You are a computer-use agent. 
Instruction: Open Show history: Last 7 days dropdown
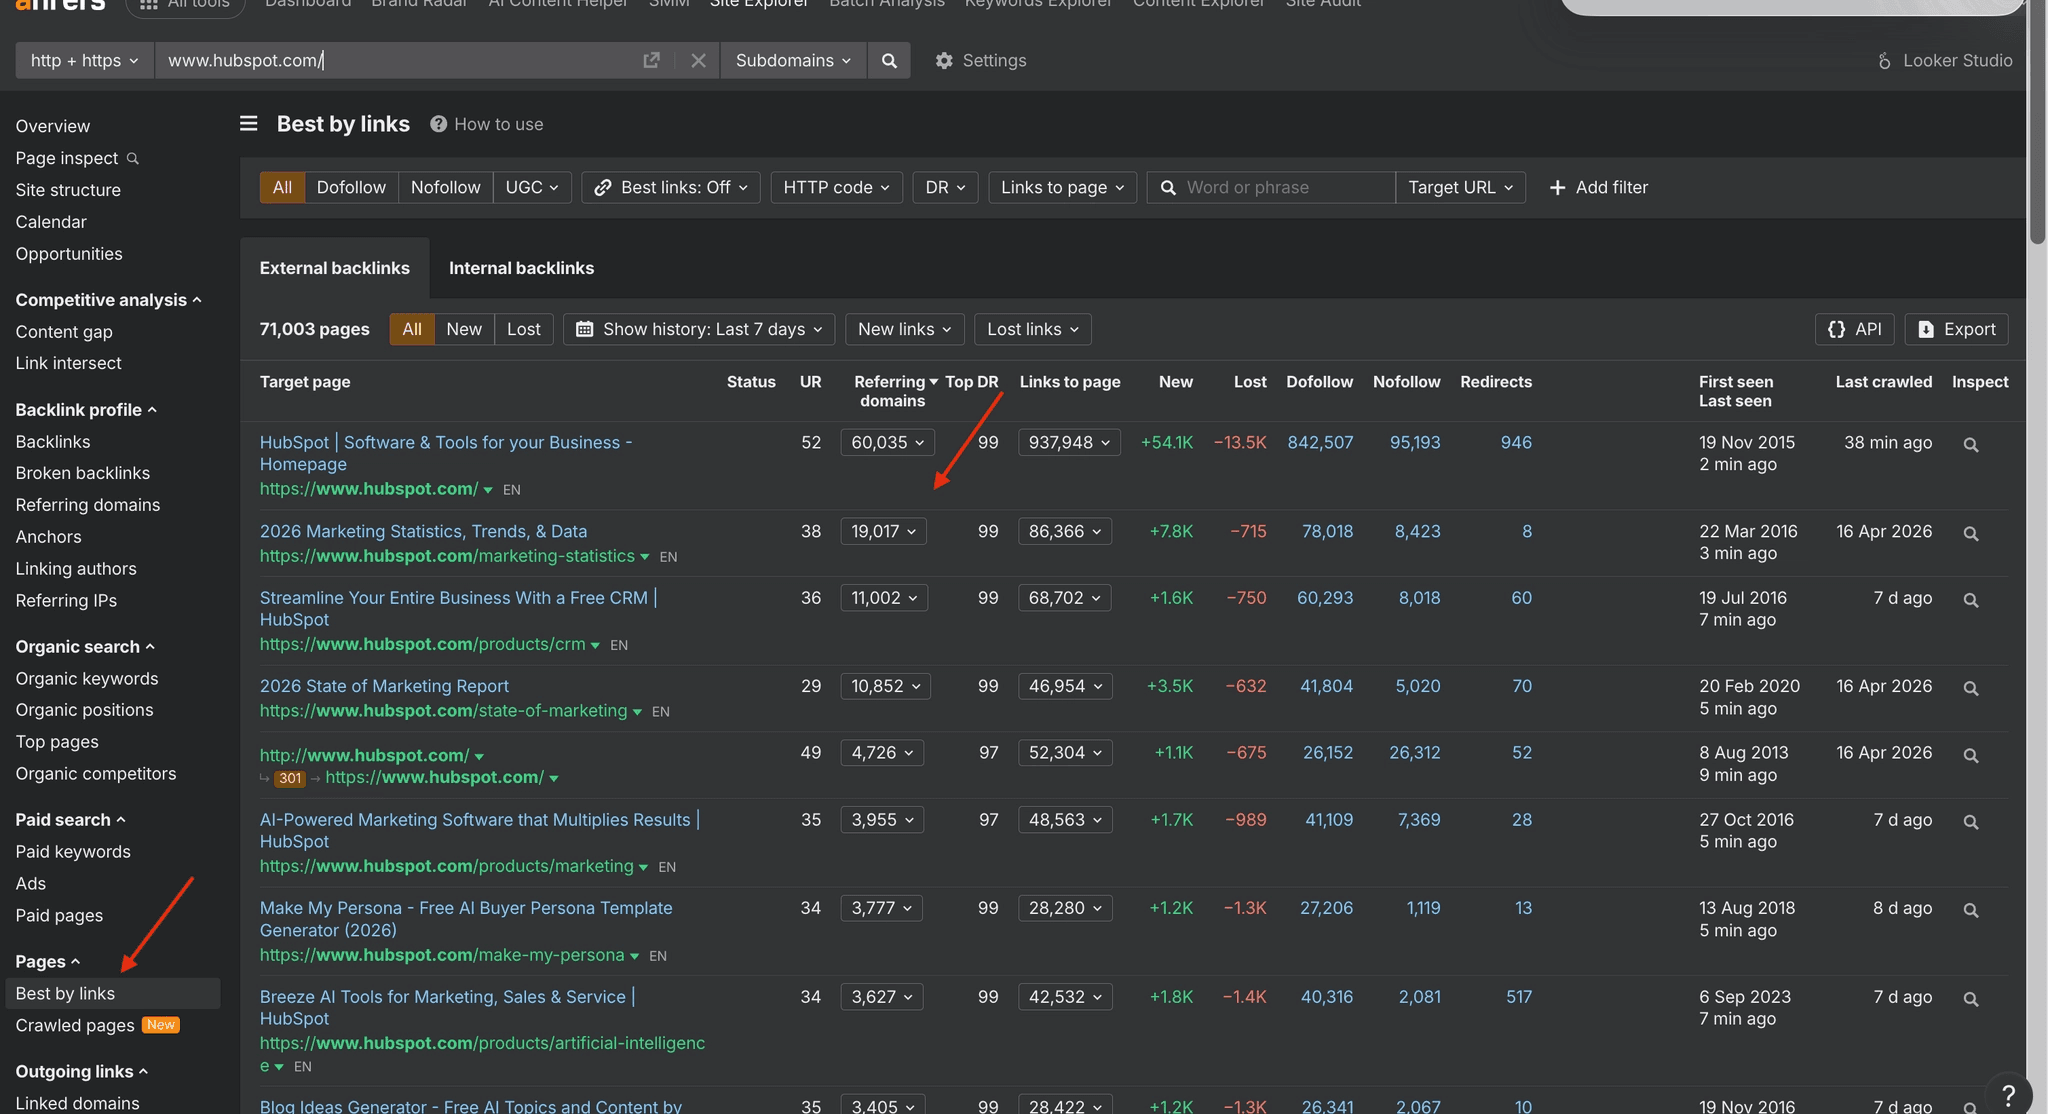(699, 329)
